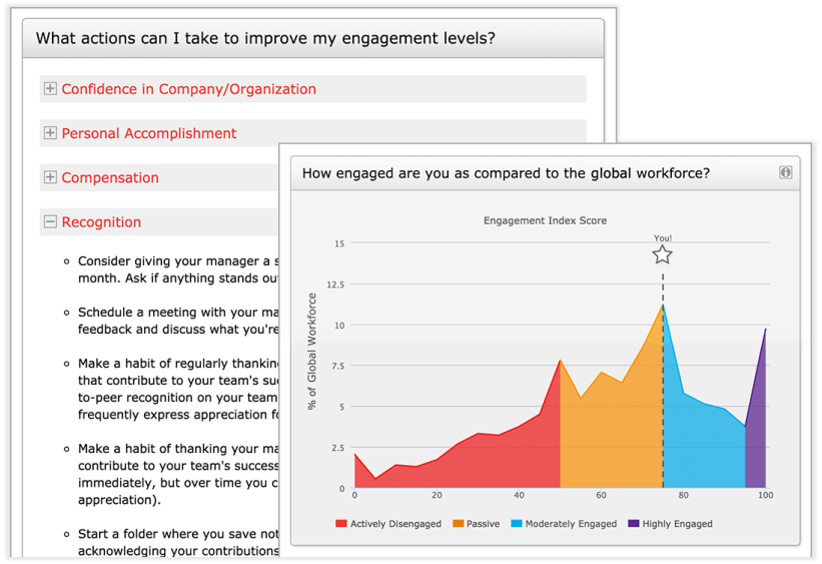
Task: Expand the Confidence in Company/Organization plus icon
Action: click(50, 89)
